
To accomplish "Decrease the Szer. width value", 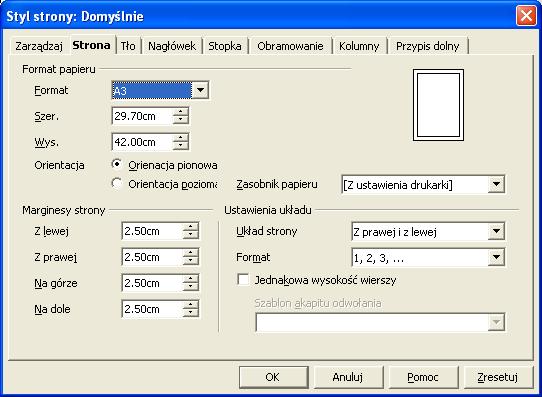I will tap(180, 120).
